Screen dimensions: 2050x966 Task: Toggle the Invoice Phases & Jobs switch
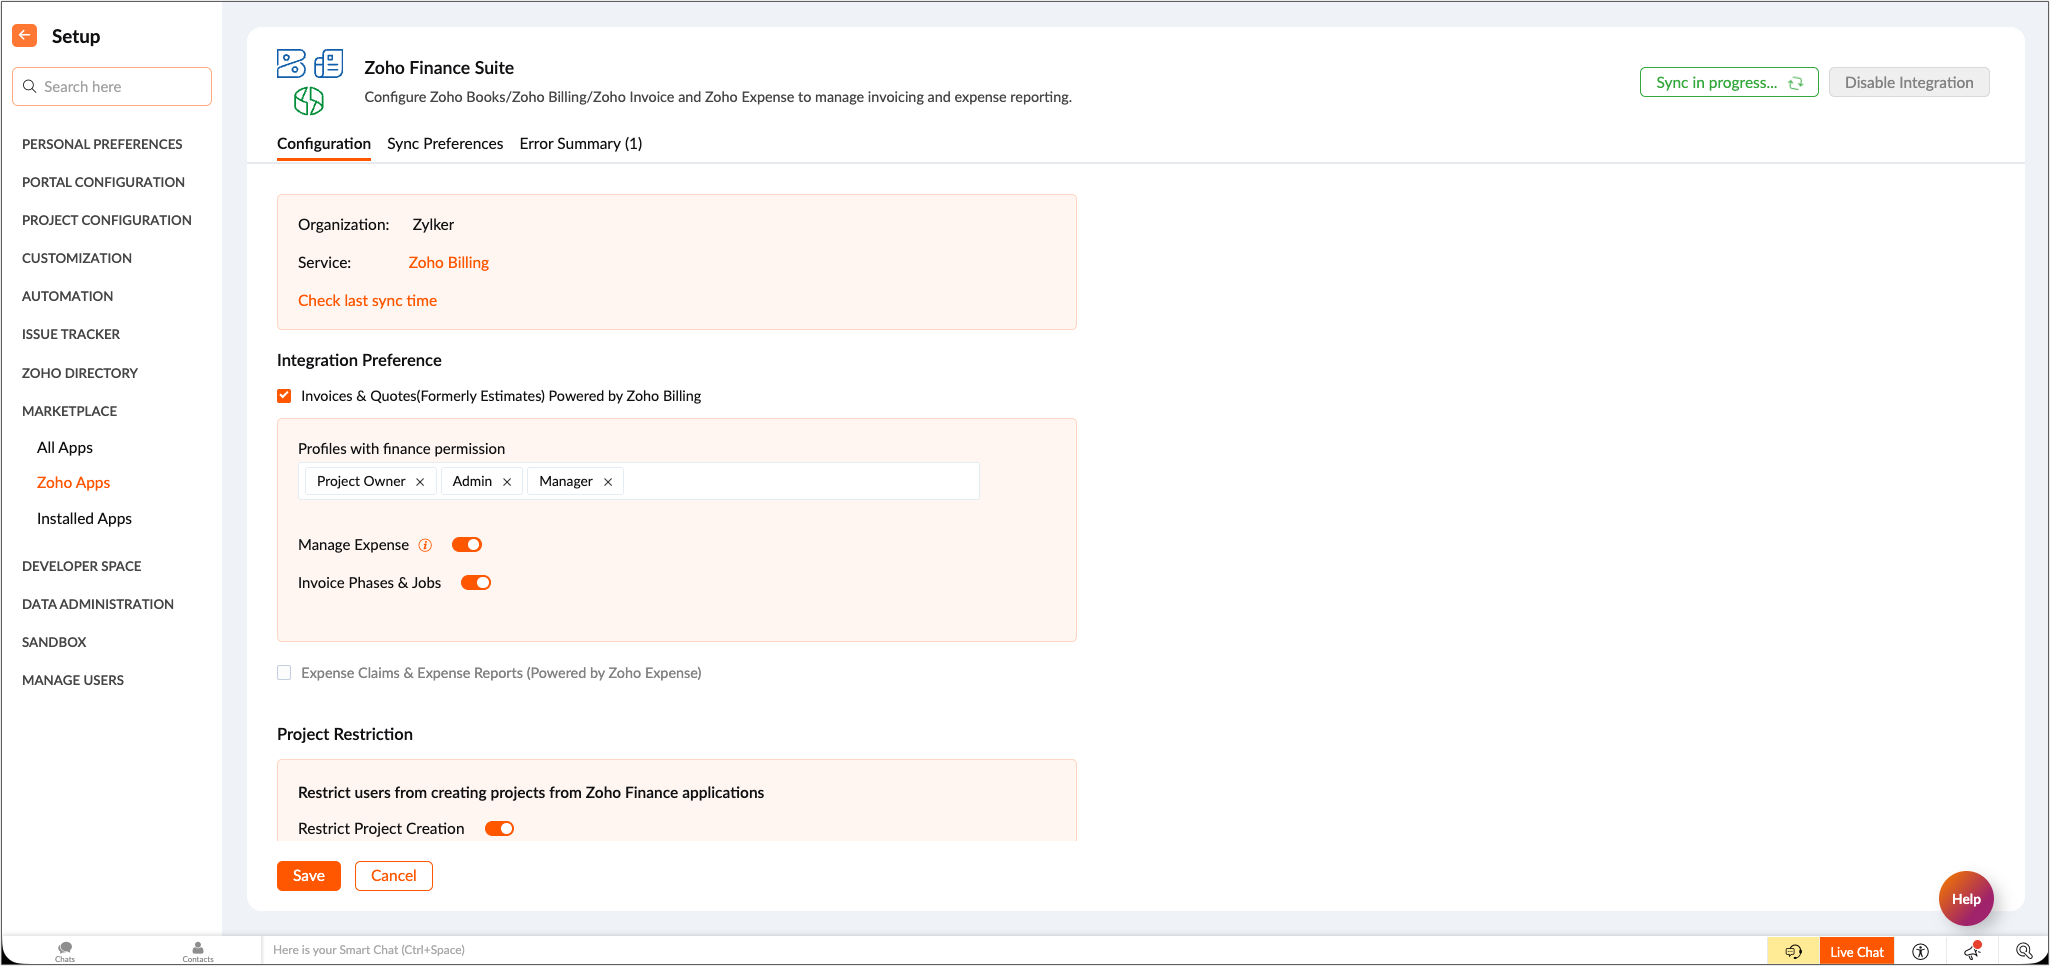tap(476, 583)
